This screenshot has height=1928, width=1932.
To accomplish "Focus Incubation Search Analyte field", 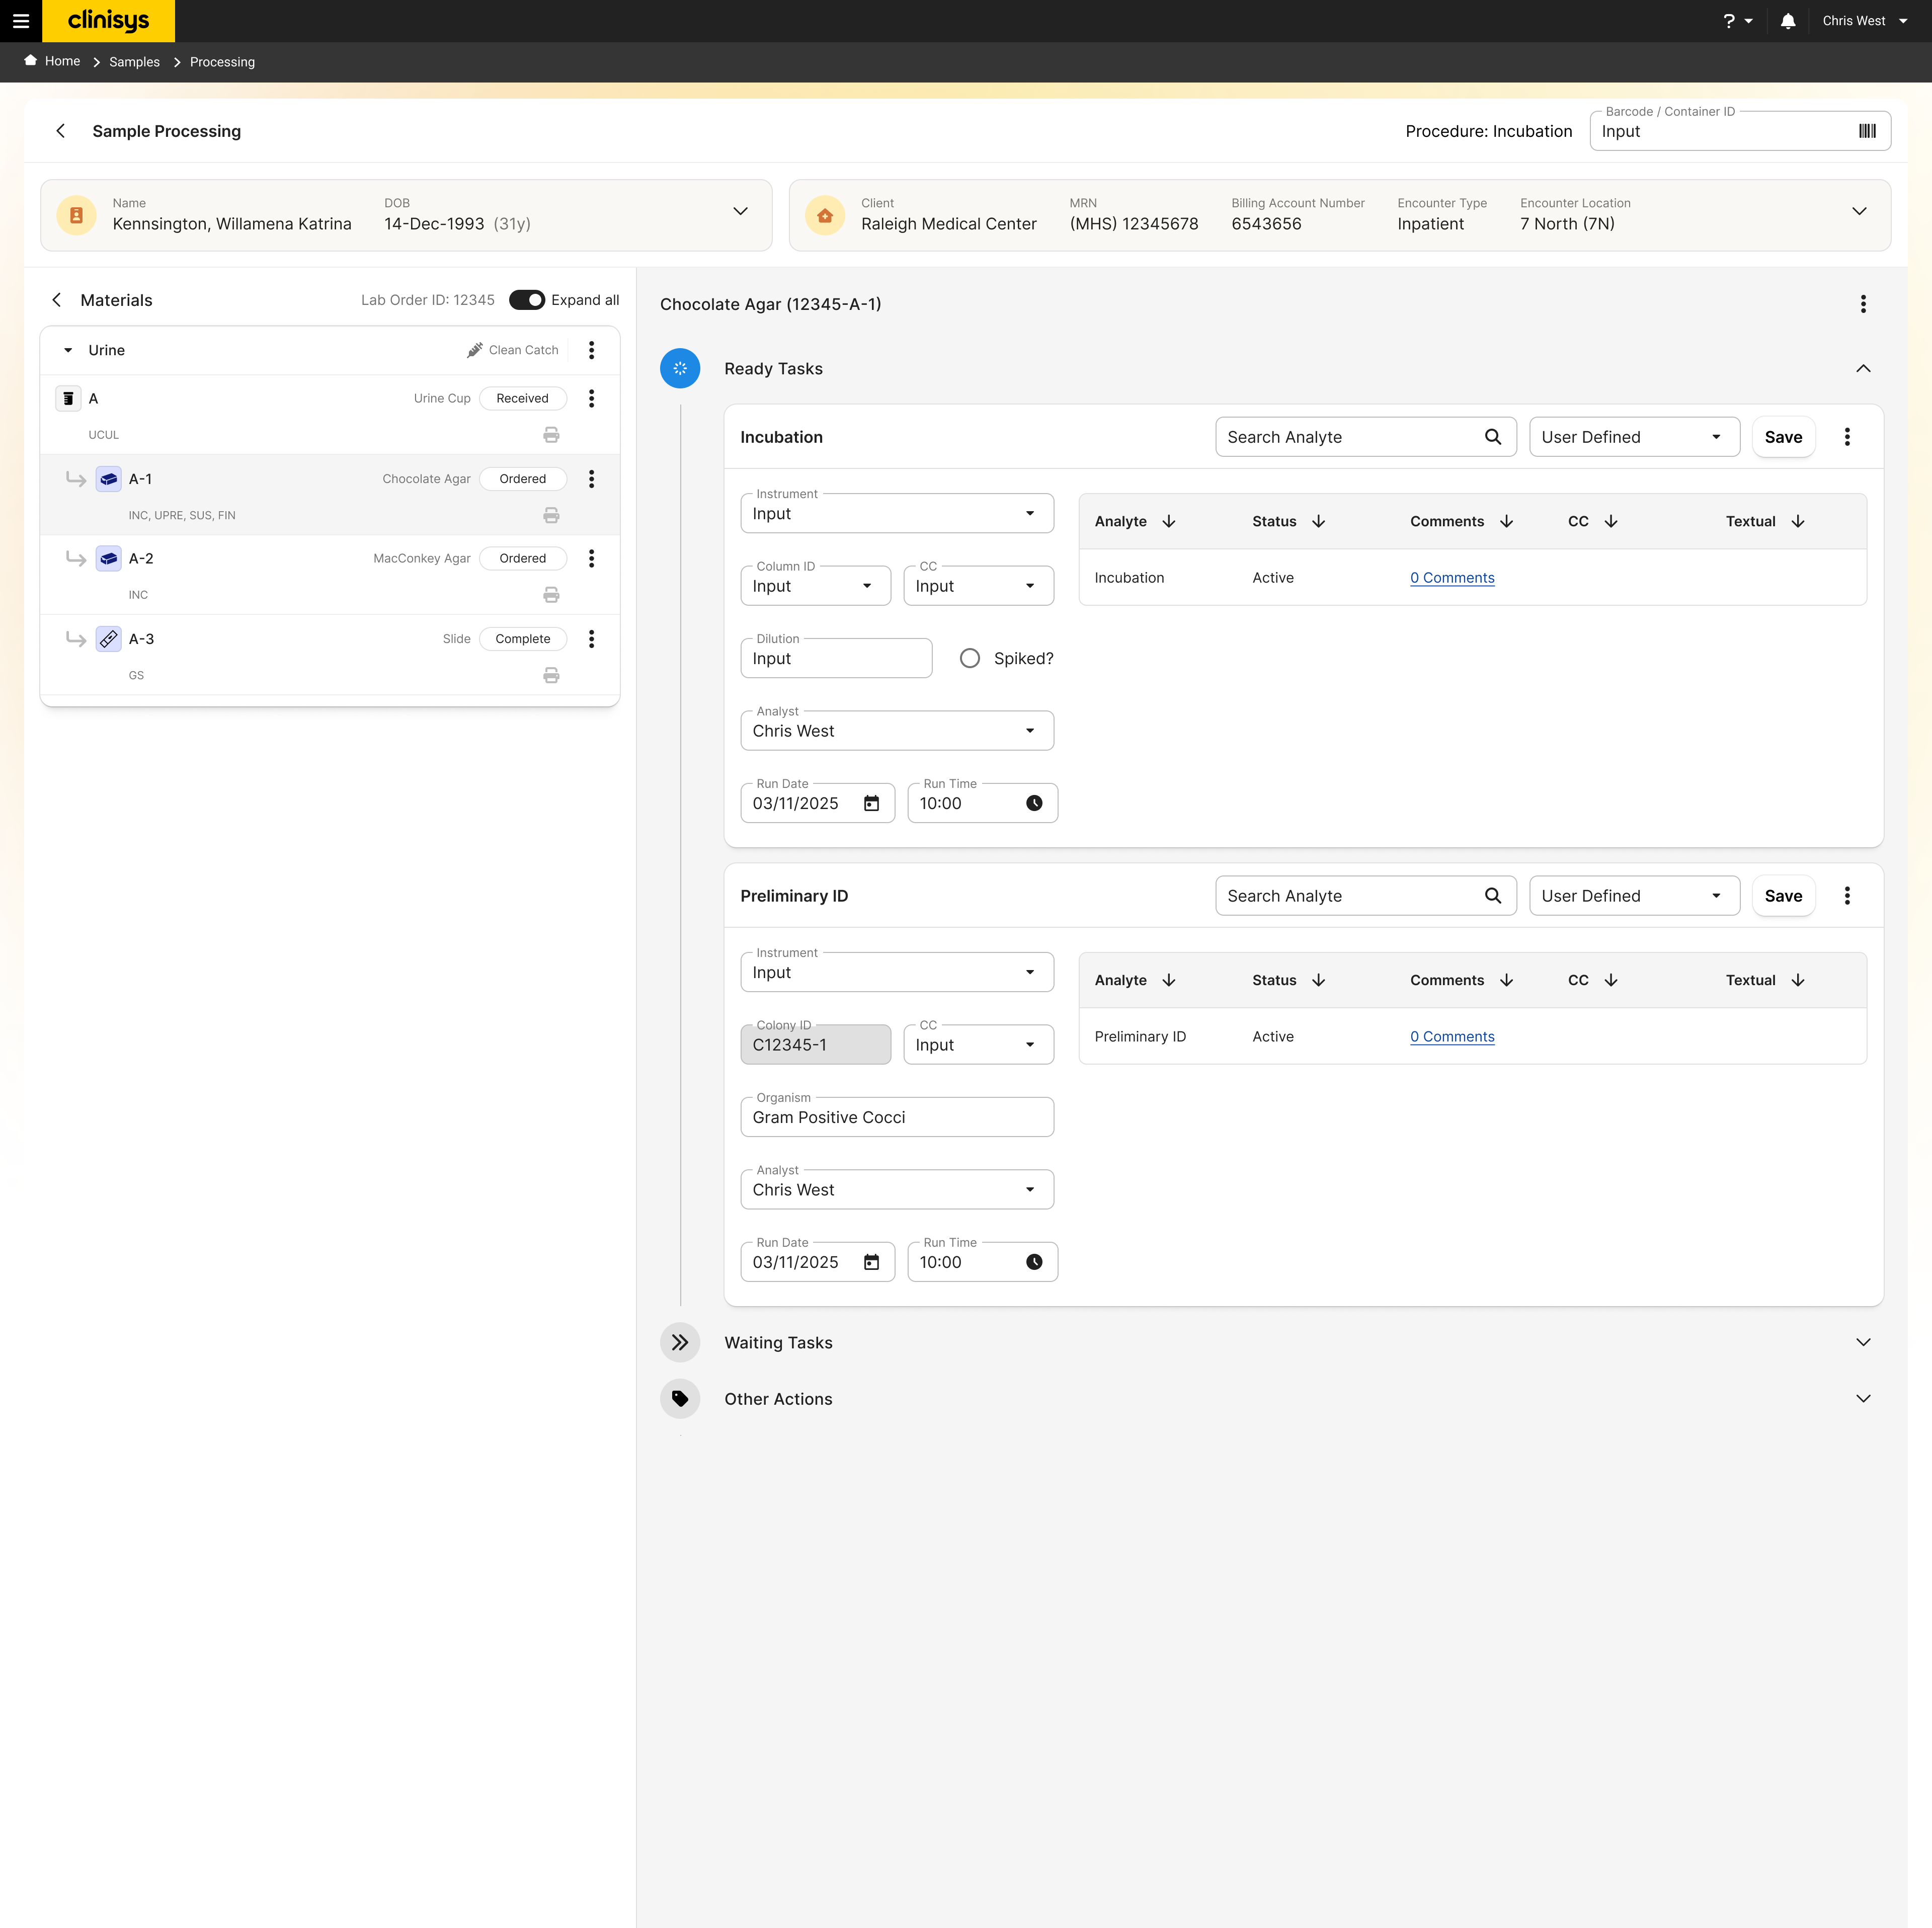I will click(x=1366, y=437).
